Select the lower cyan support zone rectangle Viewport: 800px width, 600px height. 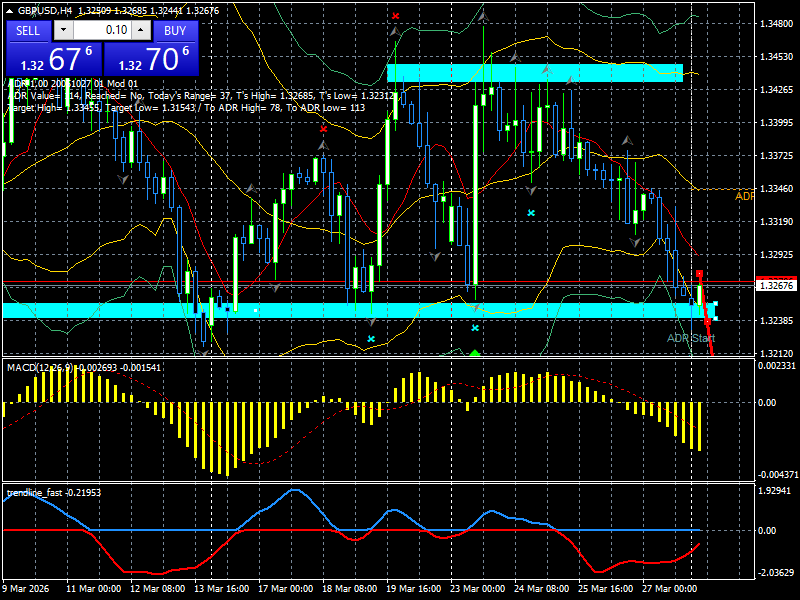[359, 311]
